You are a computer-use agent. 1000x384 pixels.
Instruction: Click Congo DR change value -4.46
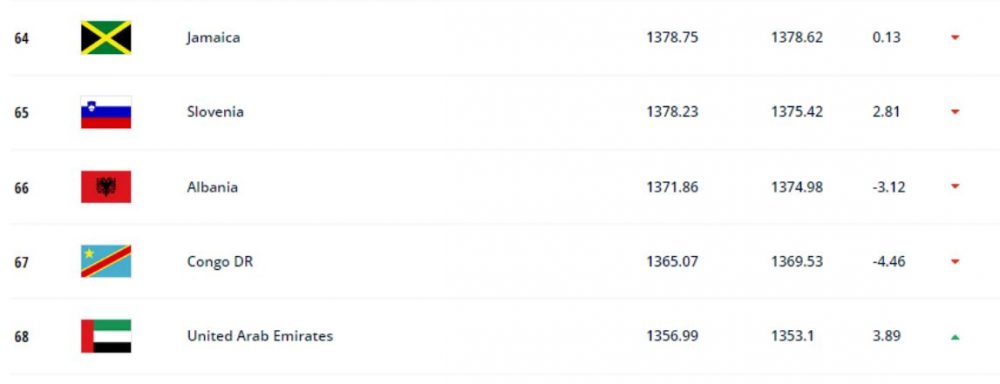tap(888, 262)
